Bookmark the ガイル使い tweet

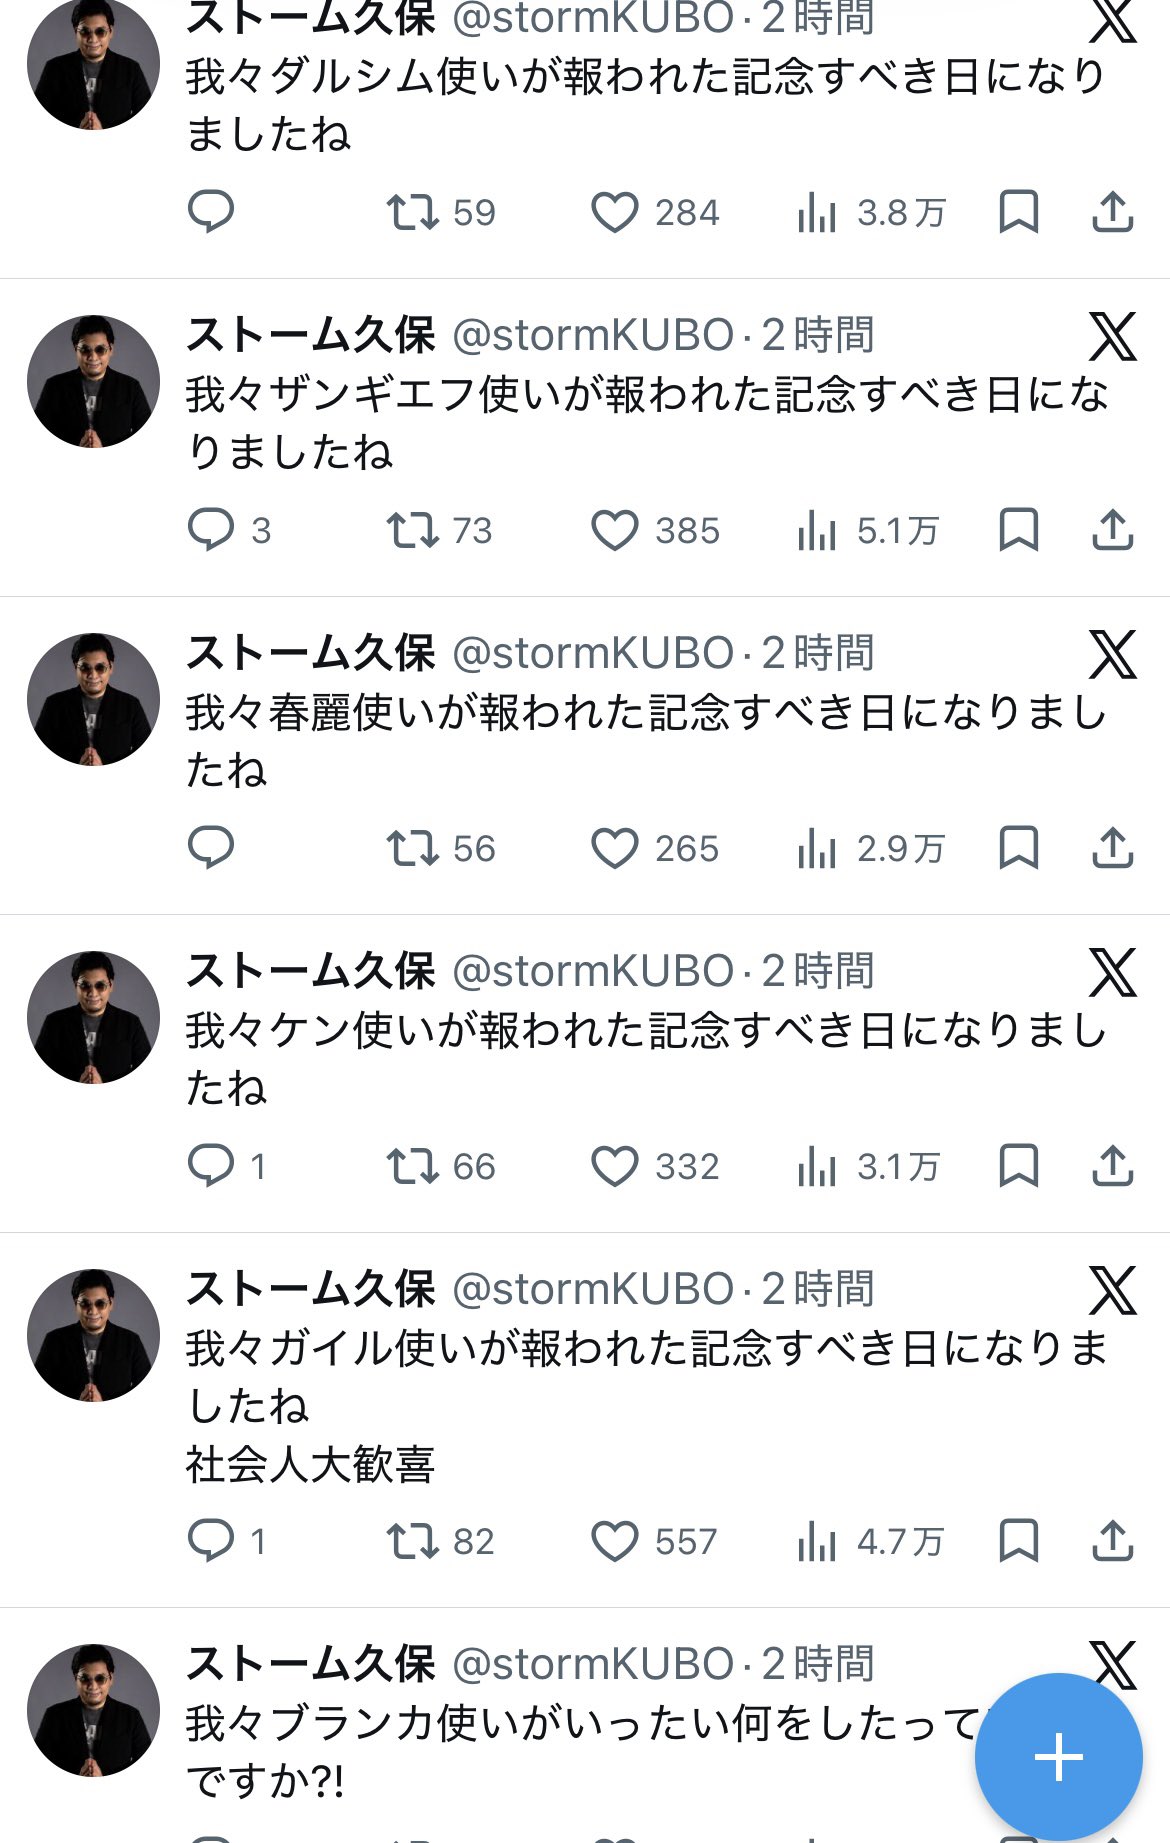pyautogui.click(x=1018, y=1541)
